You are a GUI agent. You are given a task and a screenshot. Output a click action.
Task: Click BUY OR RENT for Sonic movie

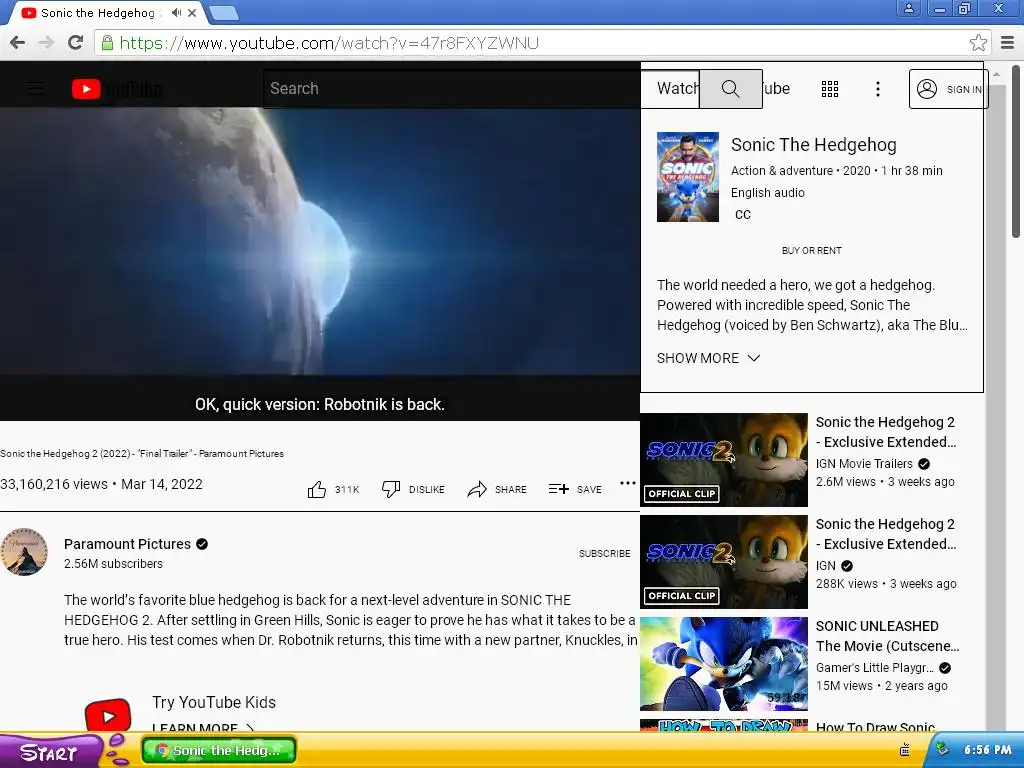coord(812,251)
